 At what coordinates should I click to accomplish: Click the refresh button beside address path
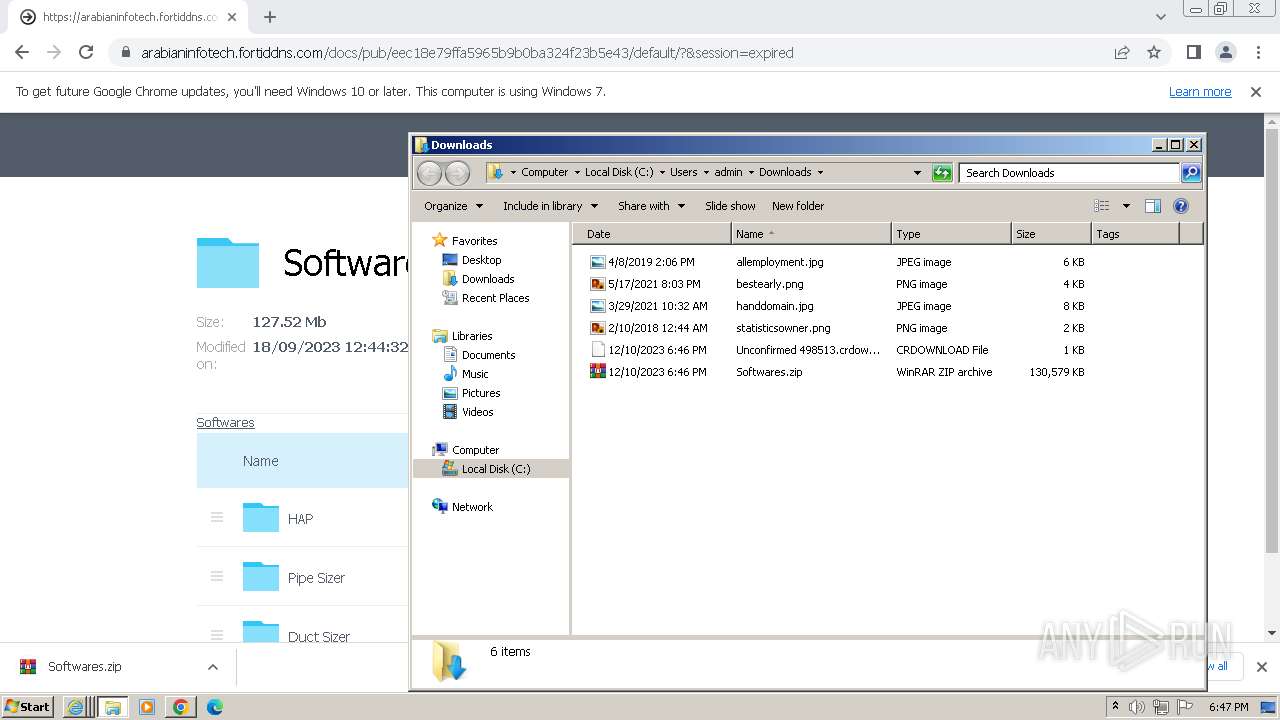pyautogui.click(x=942, y=173)
